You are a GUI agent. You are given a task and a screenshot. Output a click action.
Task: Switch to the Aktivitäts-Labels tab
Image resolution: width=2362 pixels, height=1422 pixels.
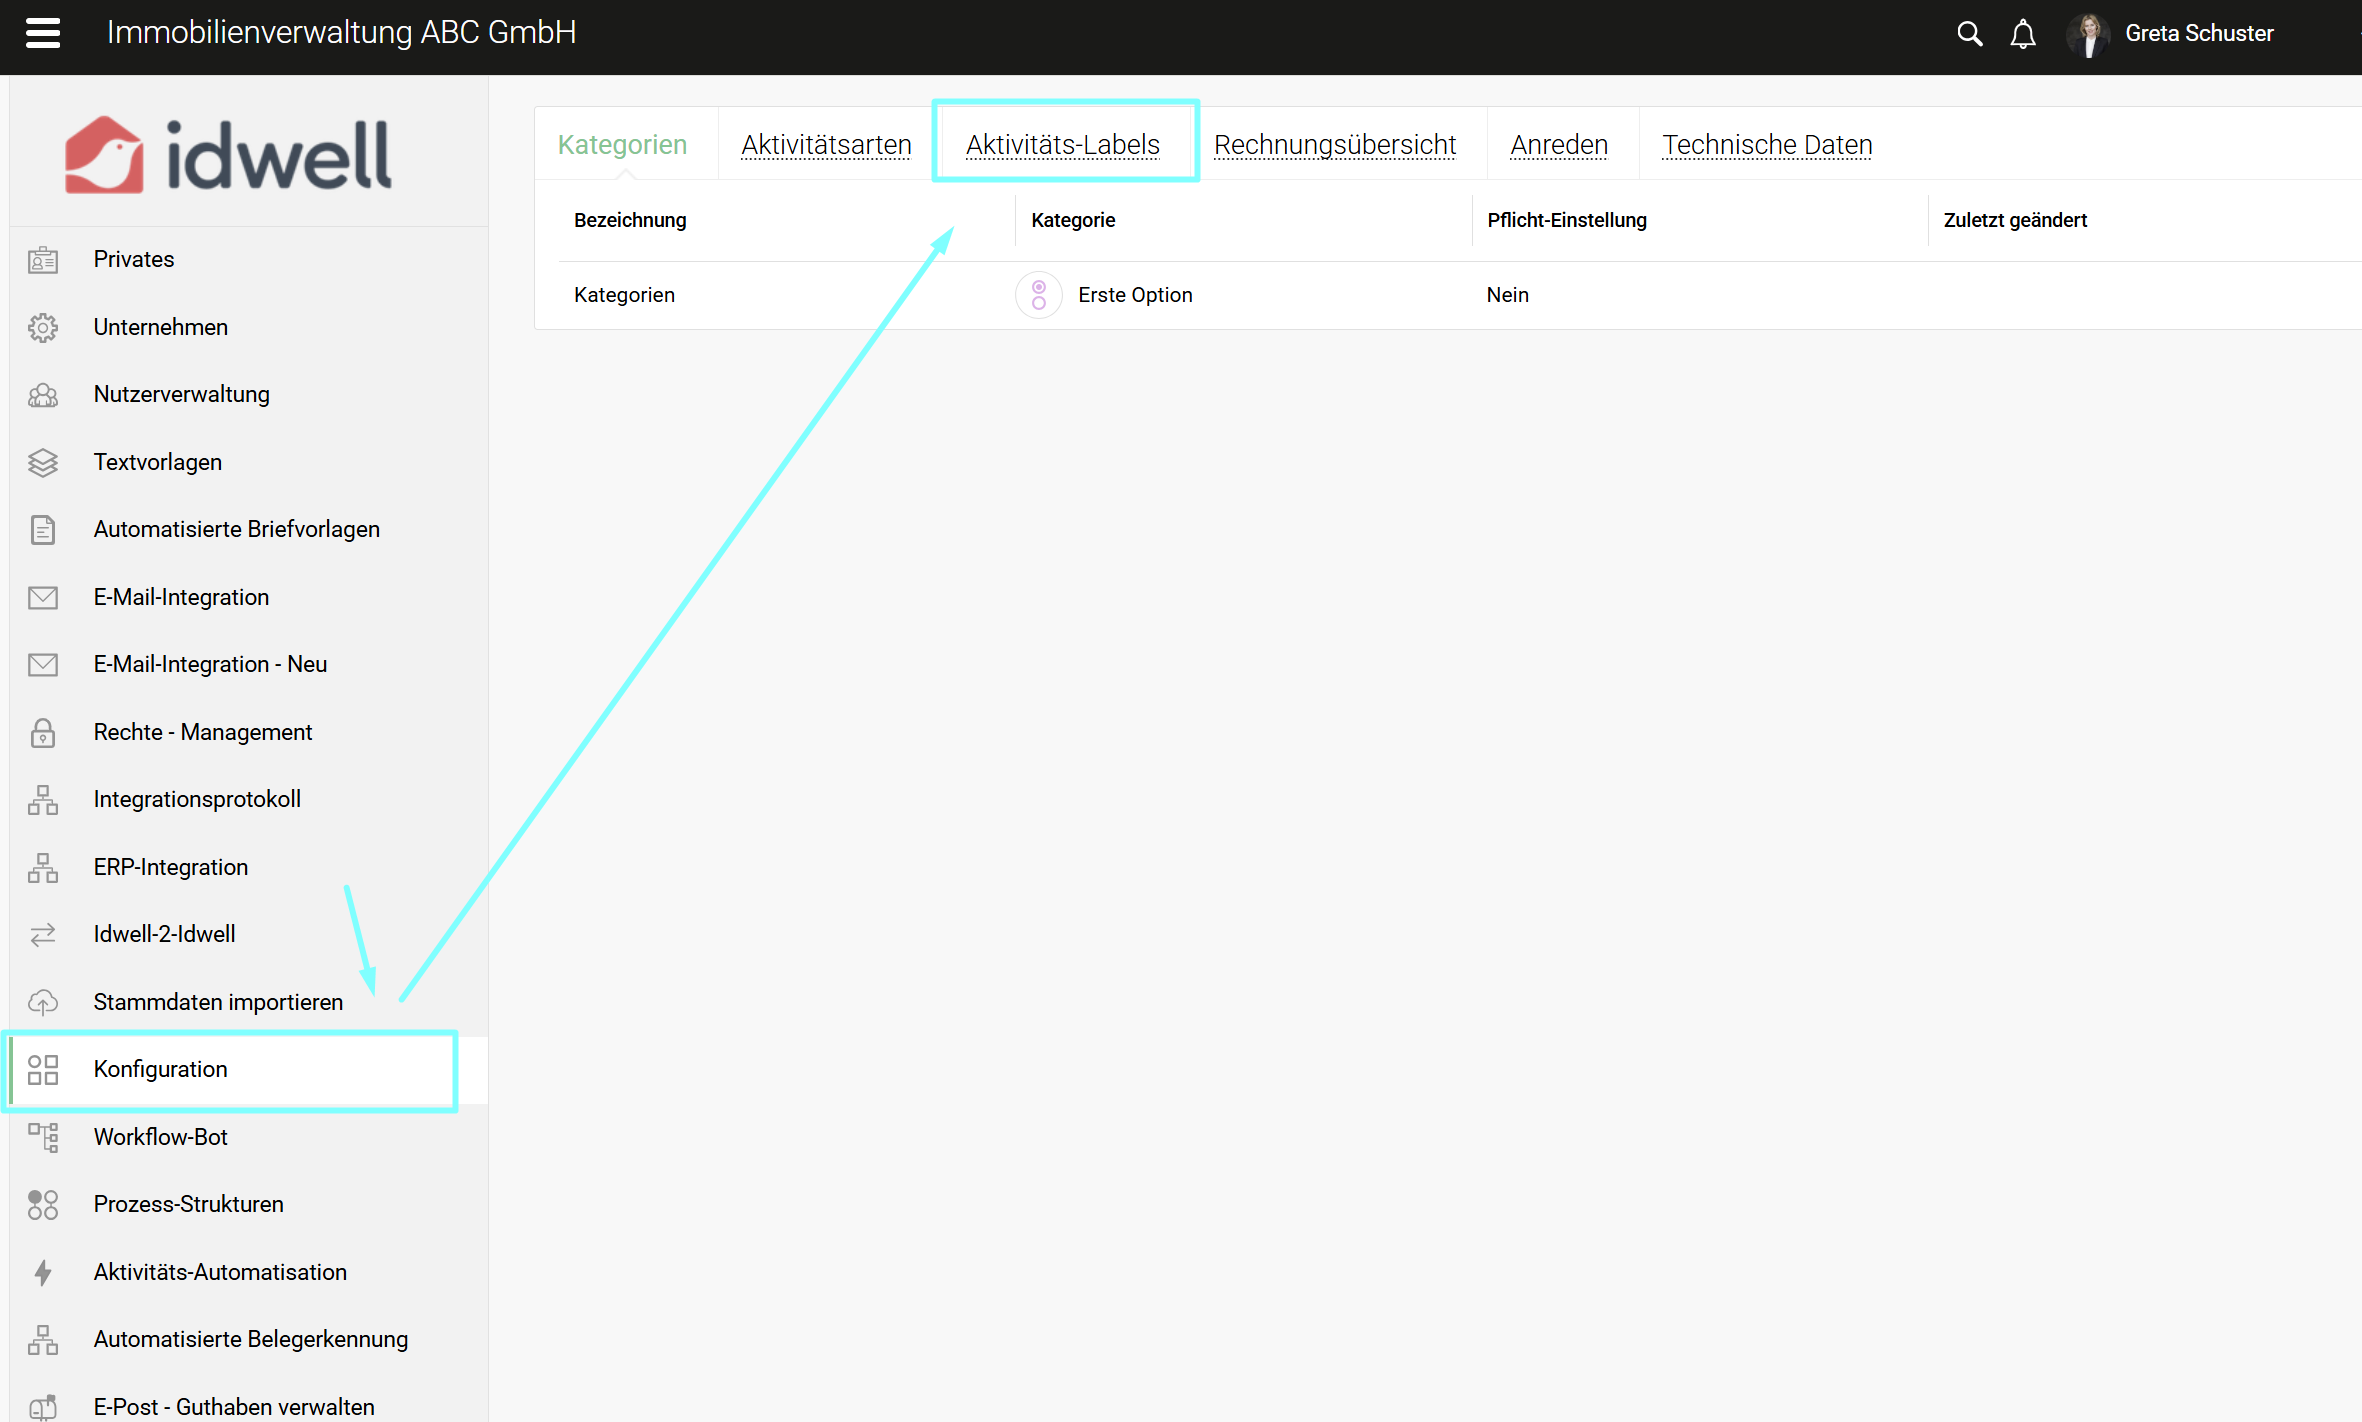[x=1063, y=145]
